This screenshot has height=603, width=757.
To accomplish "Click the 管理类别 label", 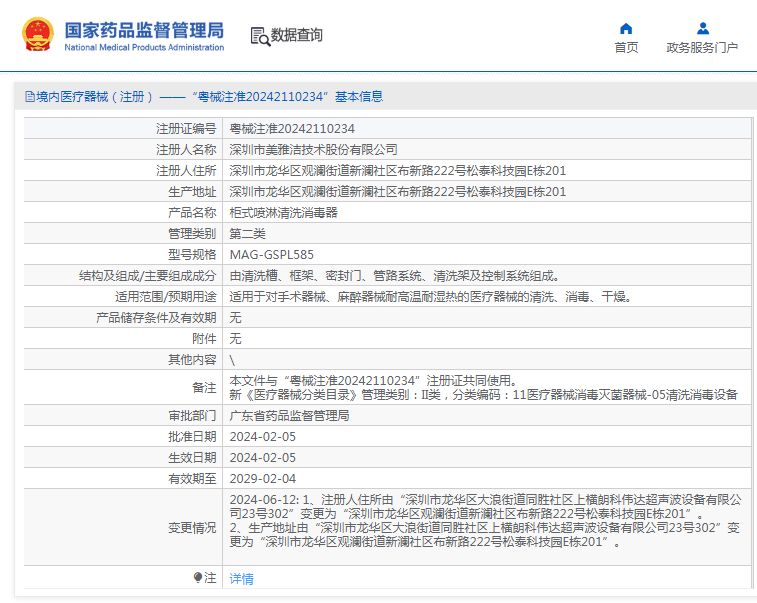I will 192,234.
